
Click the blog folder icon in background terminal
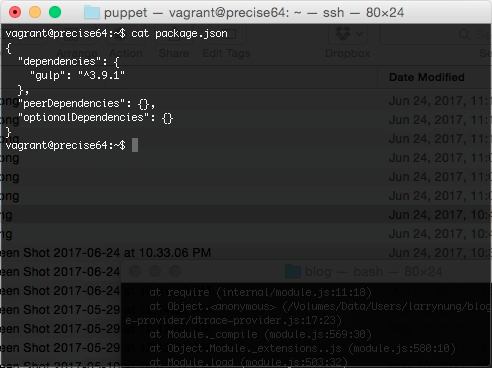click(293, 271)
